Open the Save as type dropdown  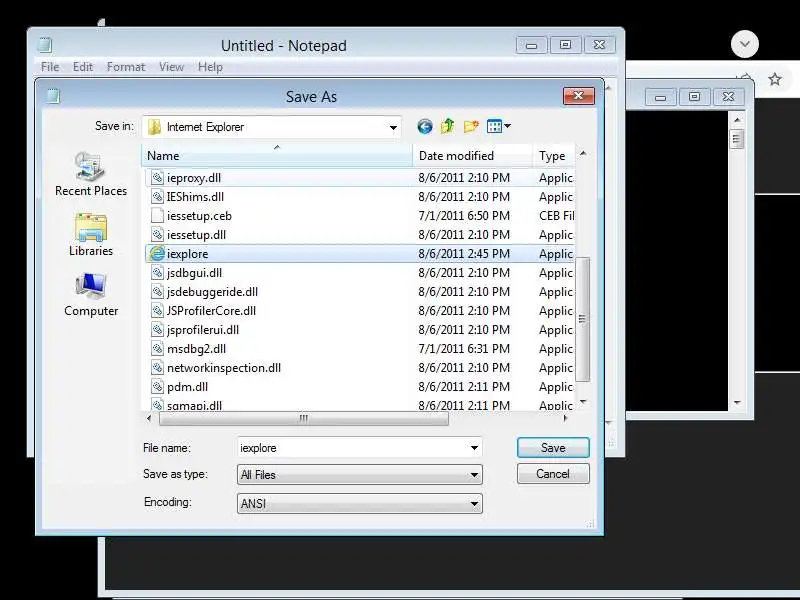pyautogui.click(x=474, y=474)
